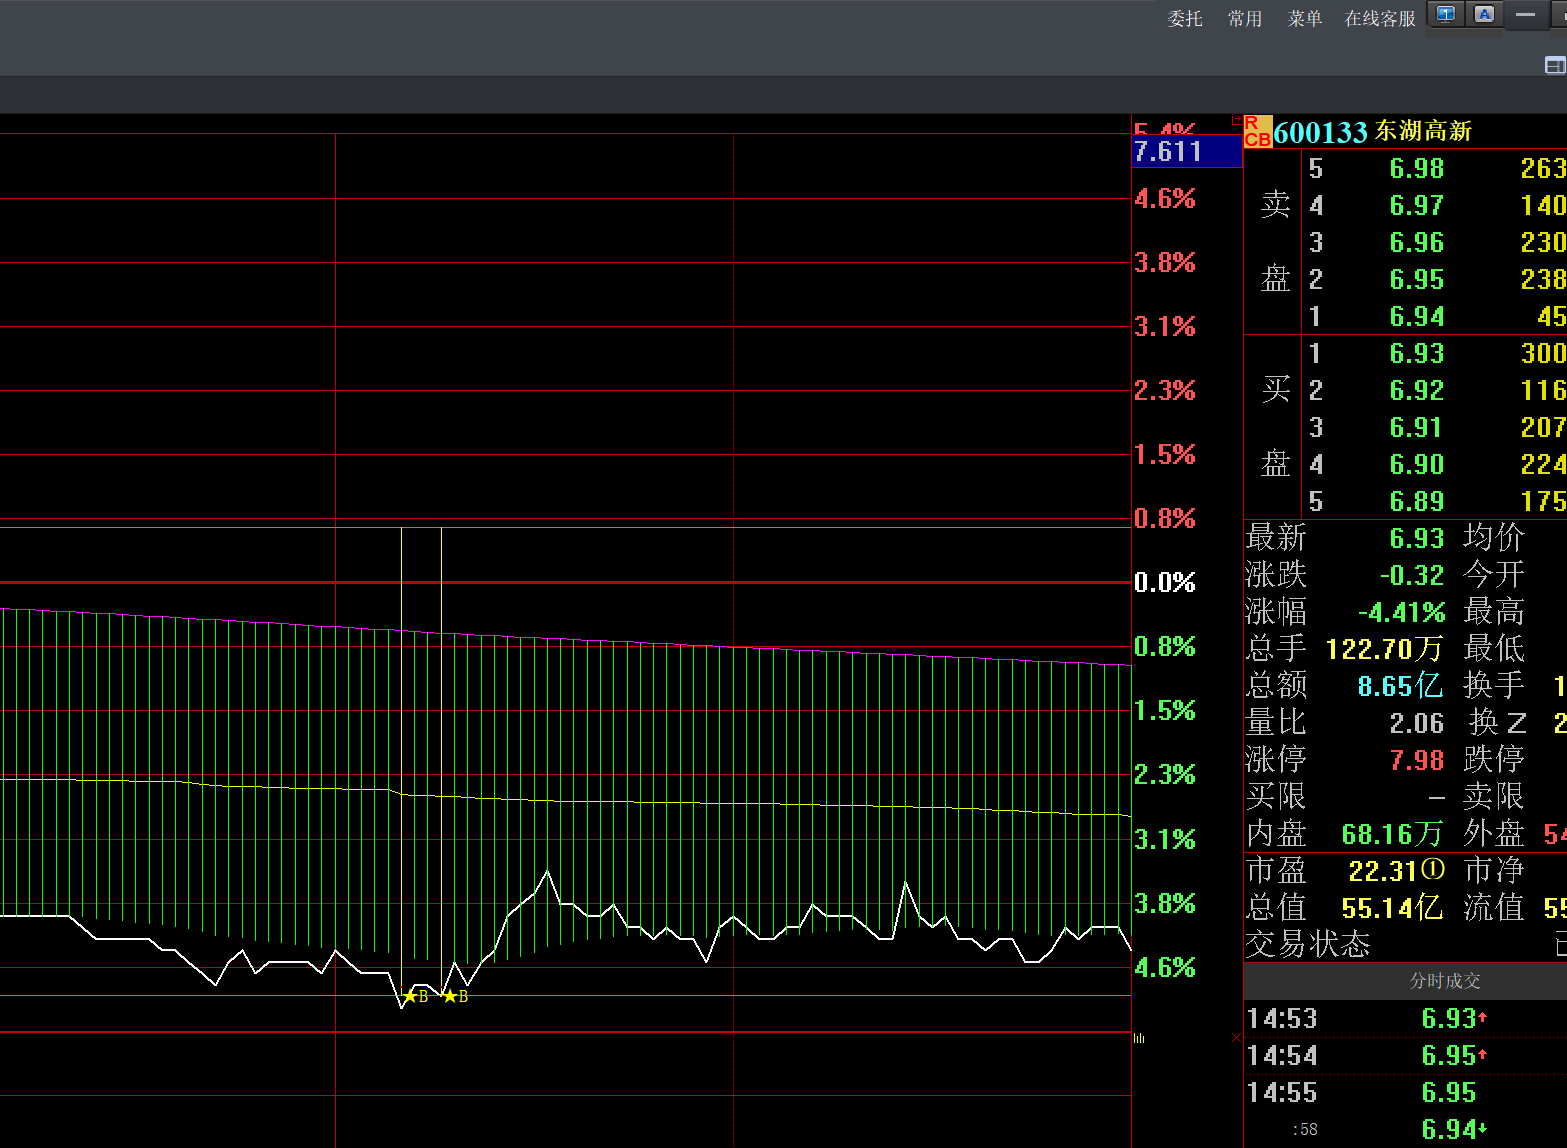Click sell level 5 volume 263
Screen dimensions: 1567x1148
pos(1543,169)
